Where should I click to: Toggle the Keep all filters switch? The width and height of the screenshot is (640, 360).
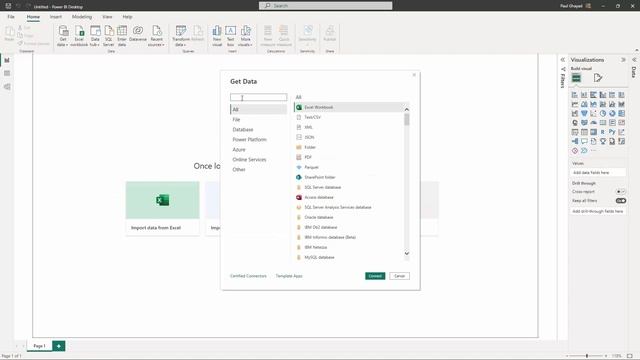point(620,201)
